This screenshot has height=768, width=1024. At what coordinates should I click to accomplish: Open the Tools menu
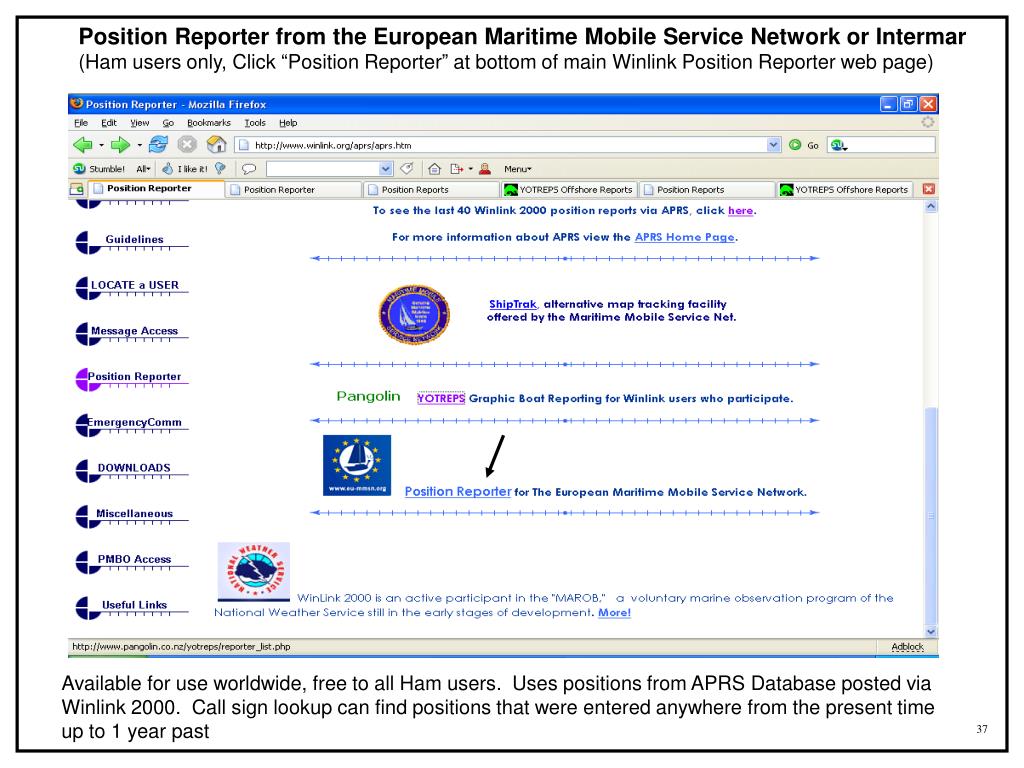pos(255,123)
